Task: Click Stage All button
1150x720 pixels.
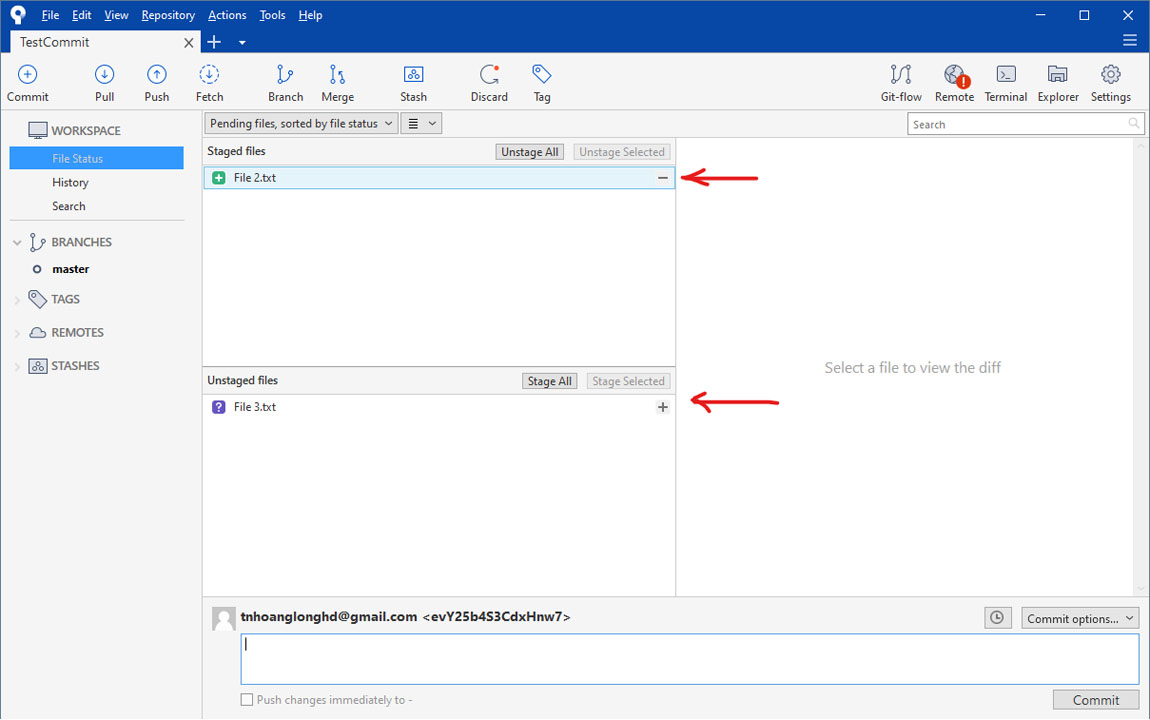Action: 549,381
